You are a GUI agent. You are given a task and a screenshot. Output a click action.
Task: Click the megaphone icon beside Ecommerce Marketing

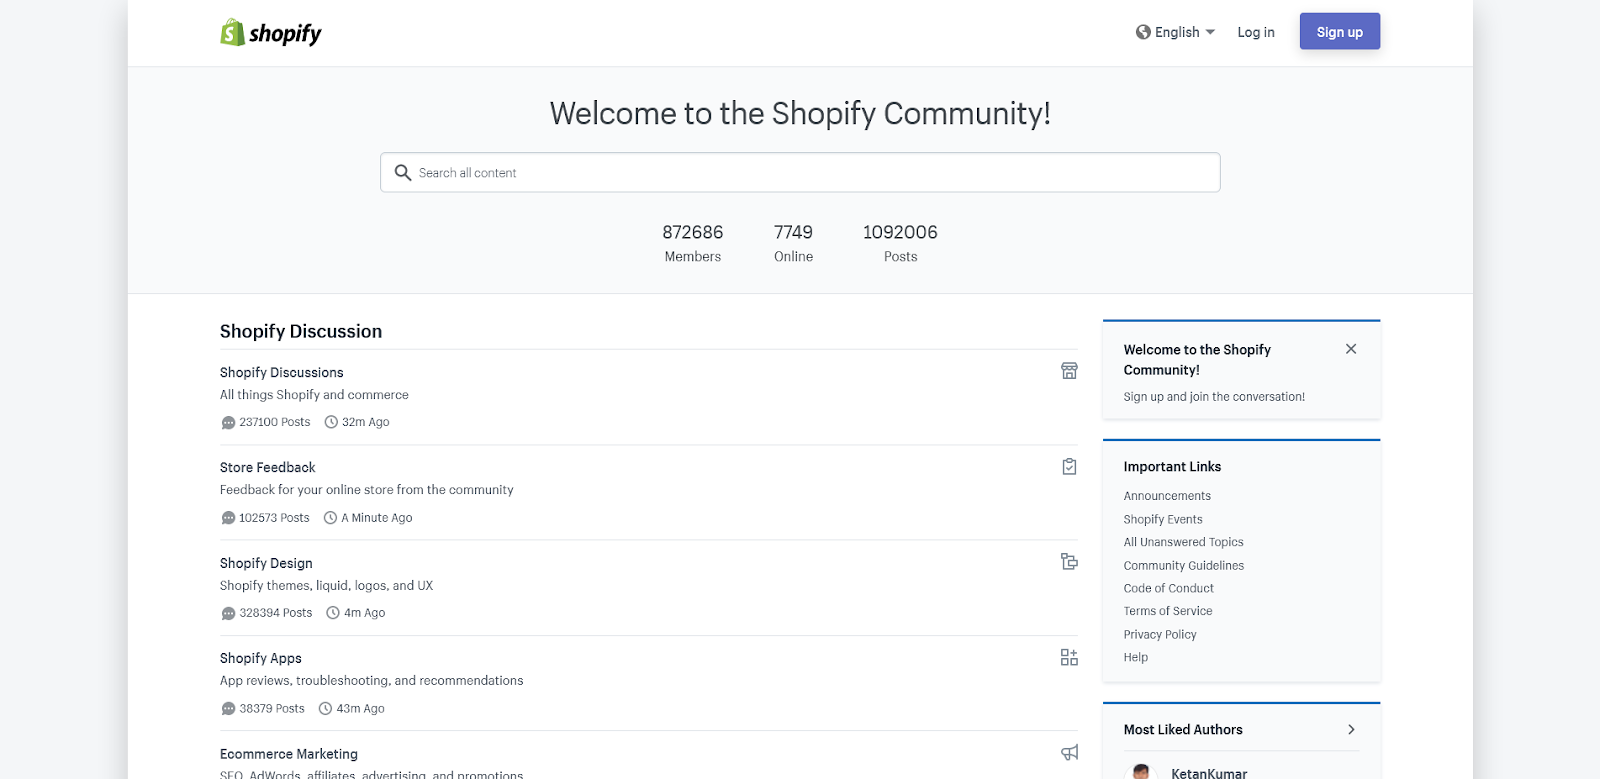click(1069, 752)
